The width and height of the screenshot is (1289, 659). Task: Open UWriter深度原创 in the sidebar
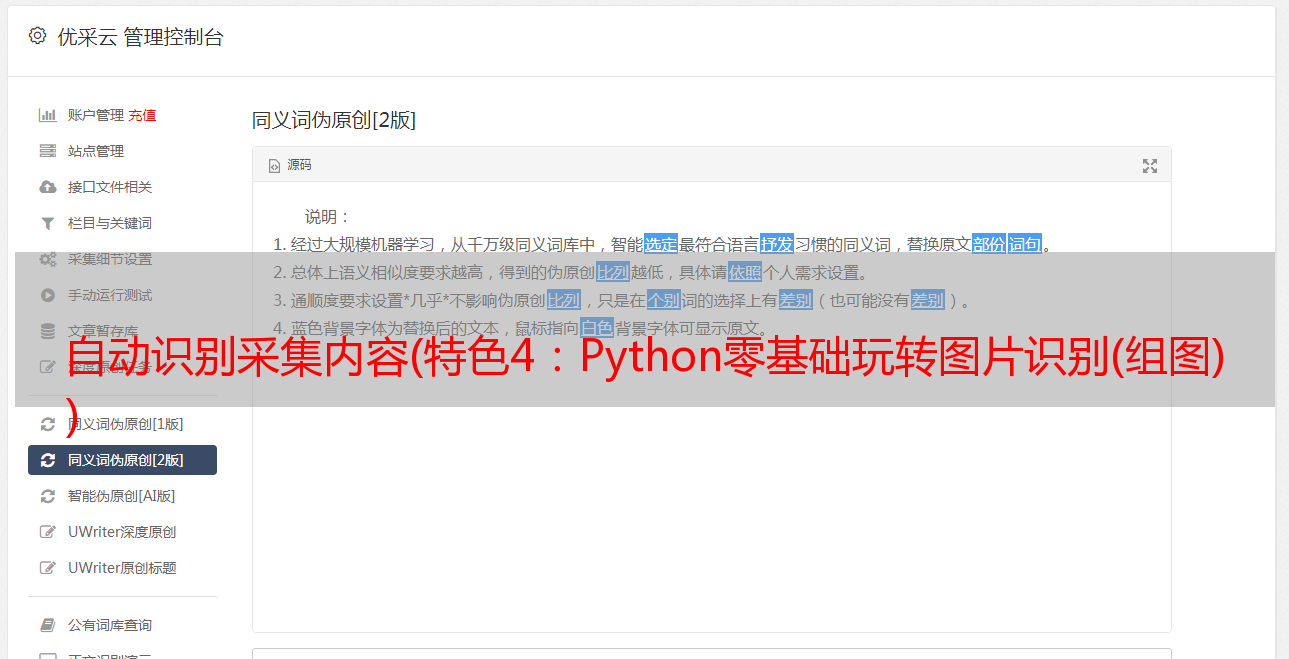coord(122,532)
